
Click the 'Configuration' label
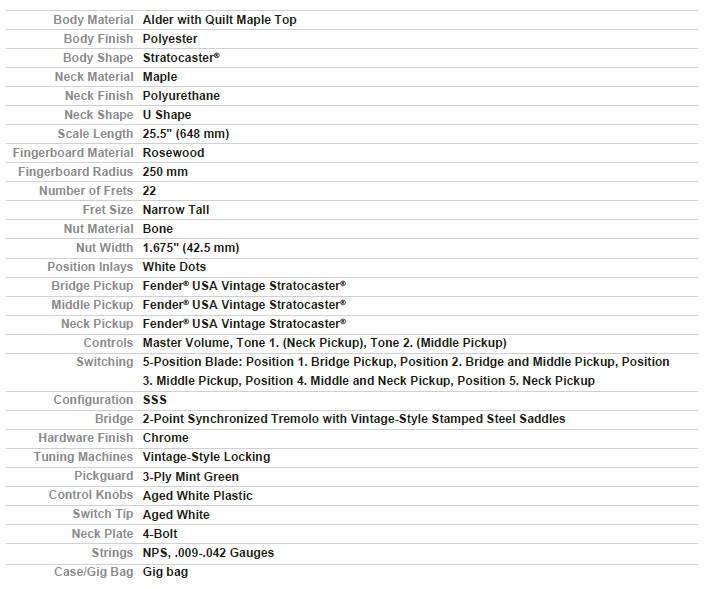pyautogui.click(x=93, y=401)
